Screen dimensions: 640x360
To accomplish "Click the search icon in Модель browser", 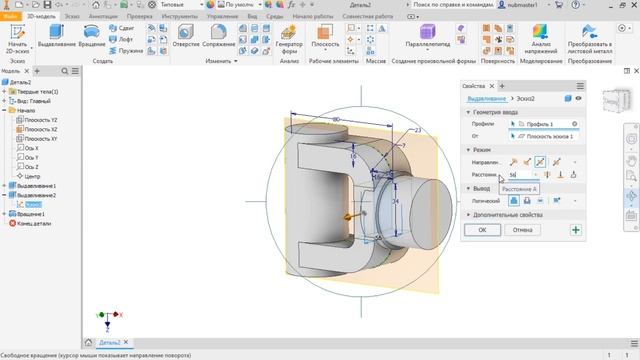I will click(64, 71).
